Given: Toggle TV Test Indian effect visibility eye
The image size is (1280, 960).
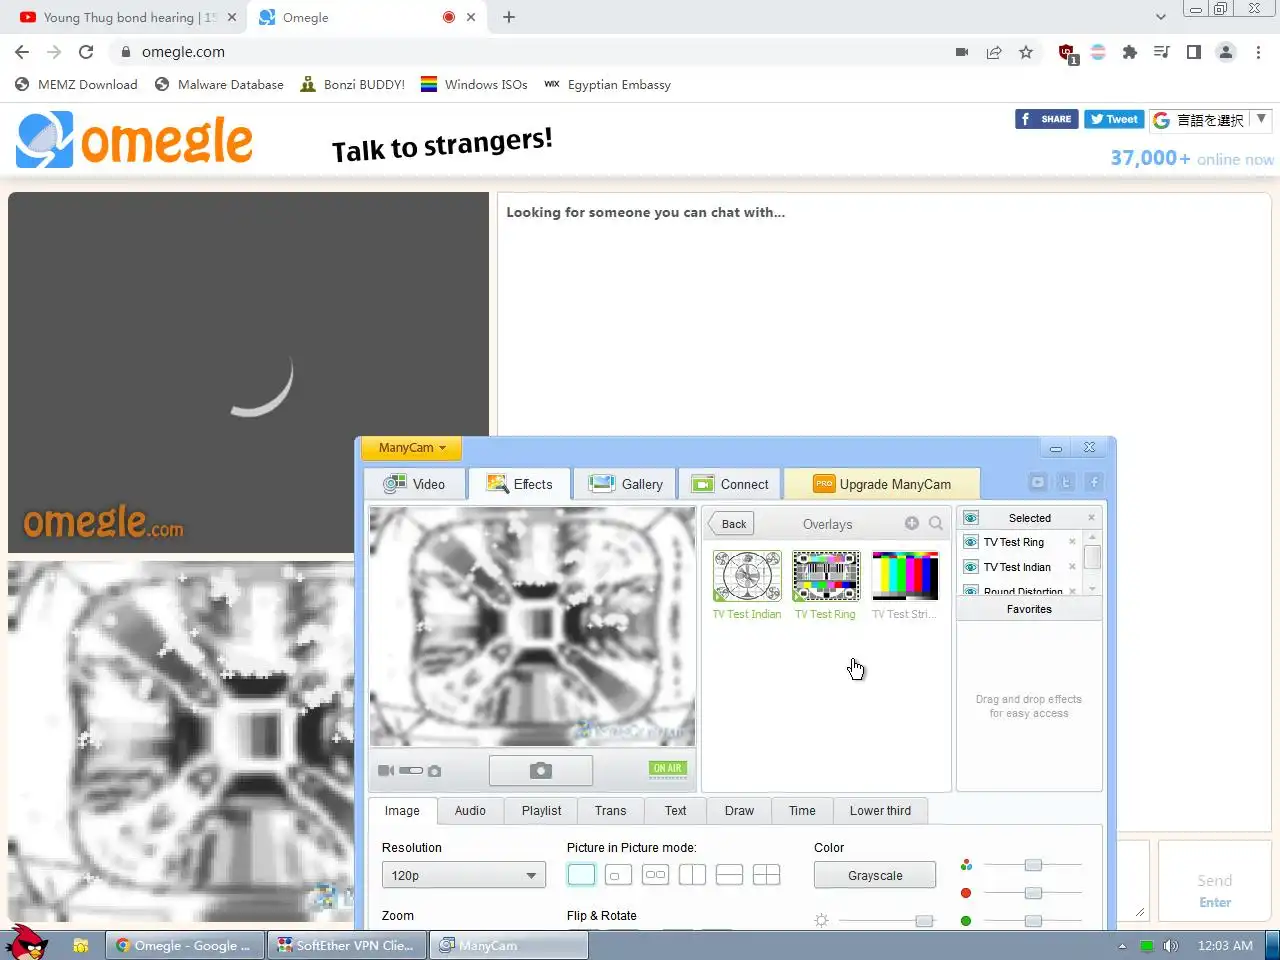Looking at the screenshot, I should pyautogui.click(x=970, y=567).
